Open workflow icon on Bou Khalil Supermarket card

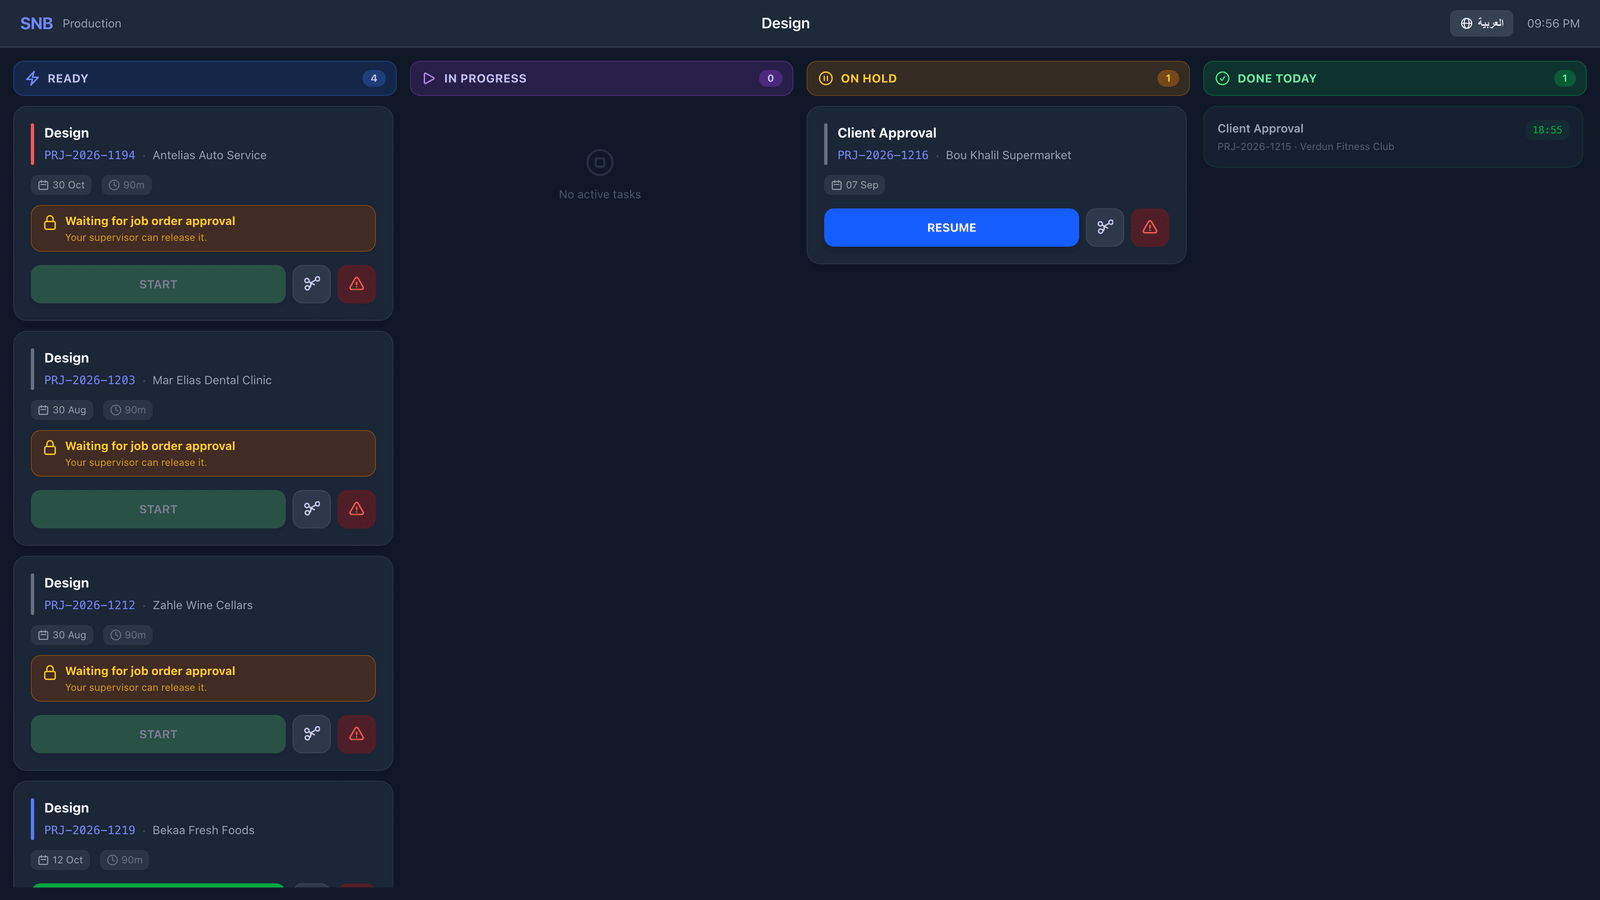(x=1105, y=227)
